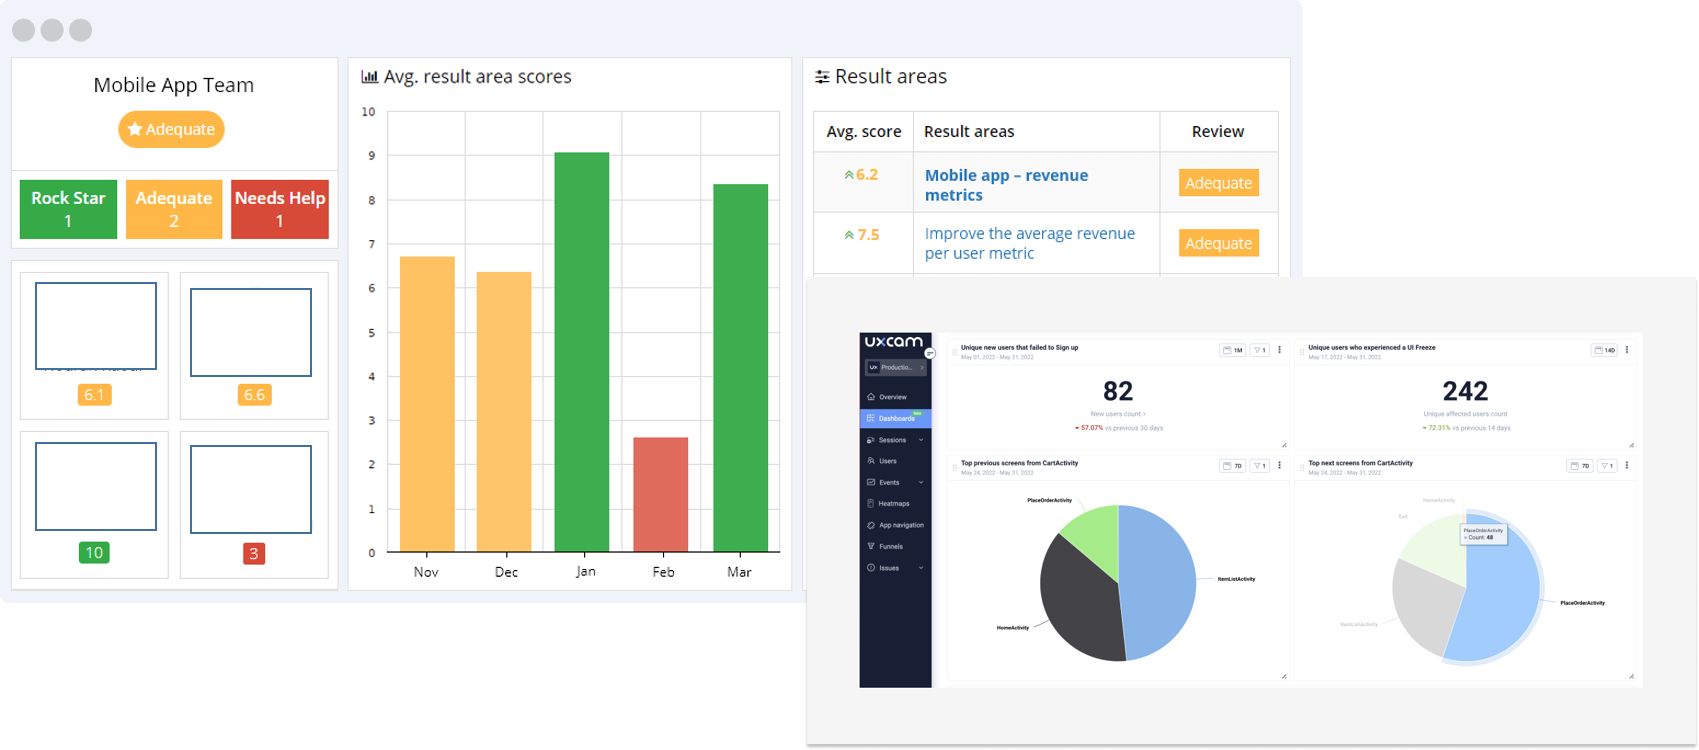
Task: Expand the Events submenu chevron
Action: tap(921, 483)
